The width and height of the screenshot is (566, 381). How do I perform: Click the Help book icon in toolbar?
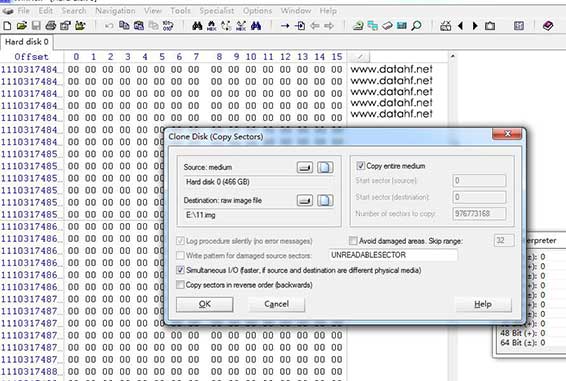tap(548, 26)
